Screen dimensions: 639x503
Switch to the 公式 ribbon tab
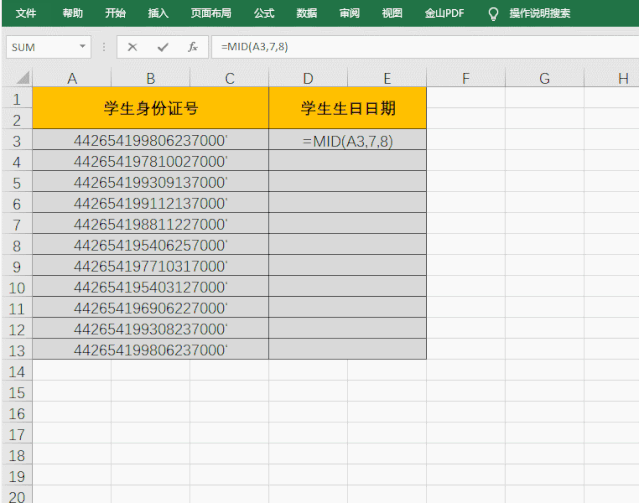coord(264,14)
